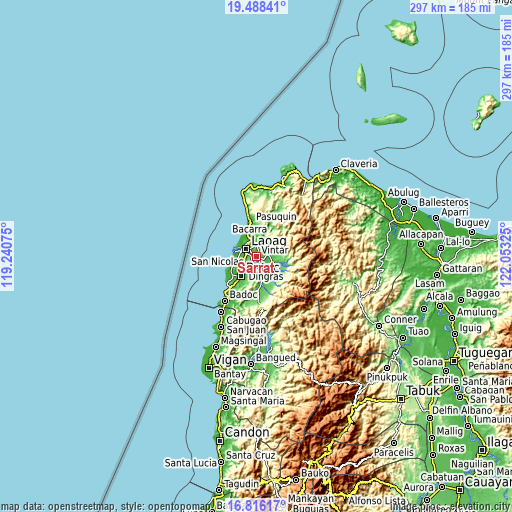Click the Bantay label
The image size is (512, 512).
(230, 374)
